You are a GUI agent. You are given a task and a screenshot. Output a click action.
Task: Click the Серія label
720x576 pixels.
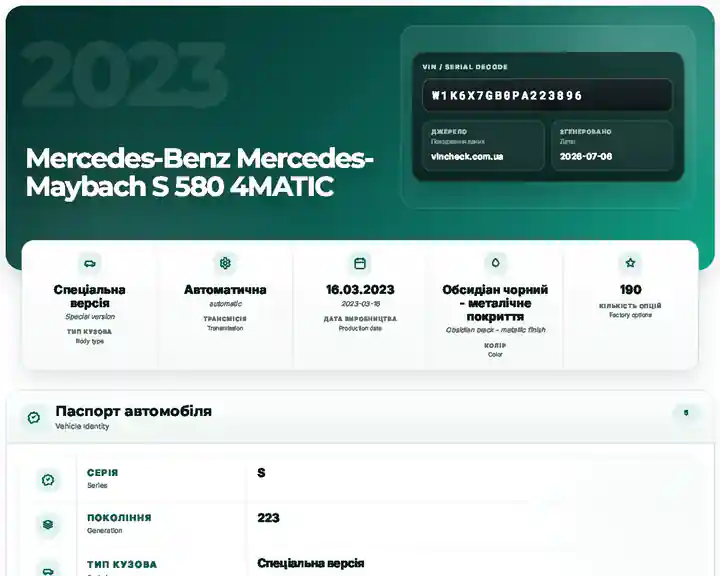pyautogui.click(x=102, y=473)
